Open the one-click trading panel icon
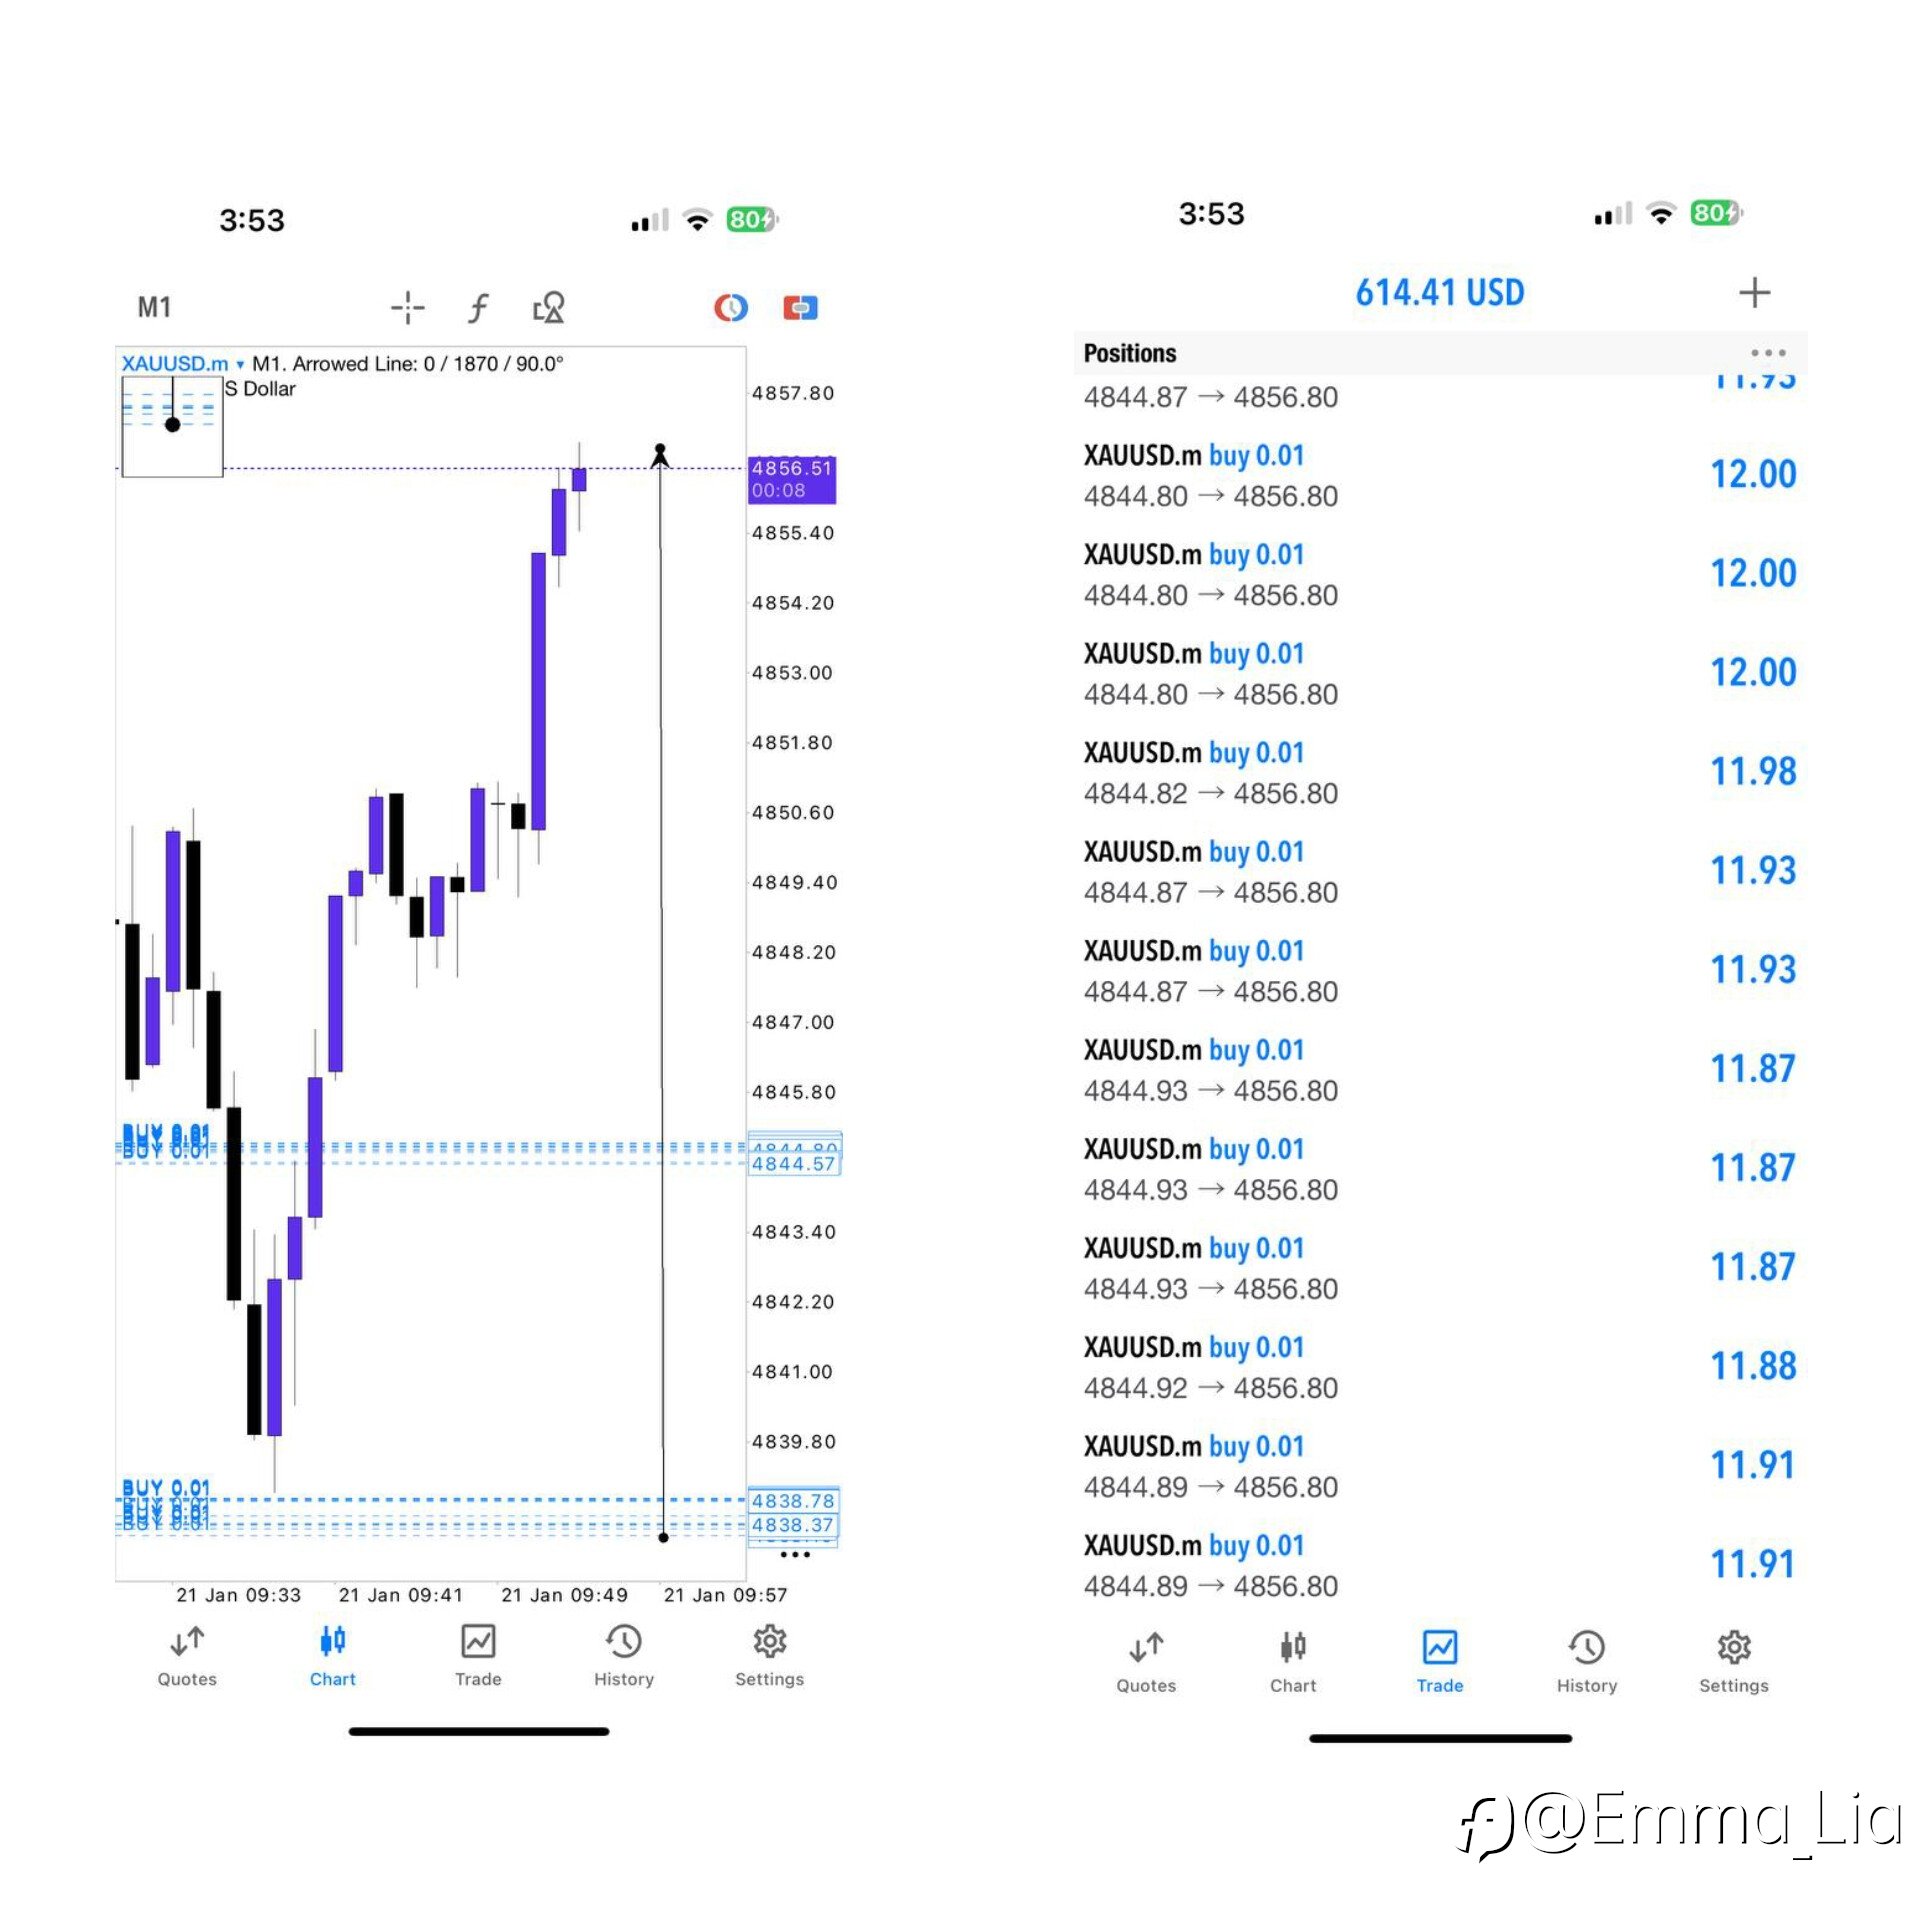The height and width of the screenshot is (1920, 1920). (800, 307)
